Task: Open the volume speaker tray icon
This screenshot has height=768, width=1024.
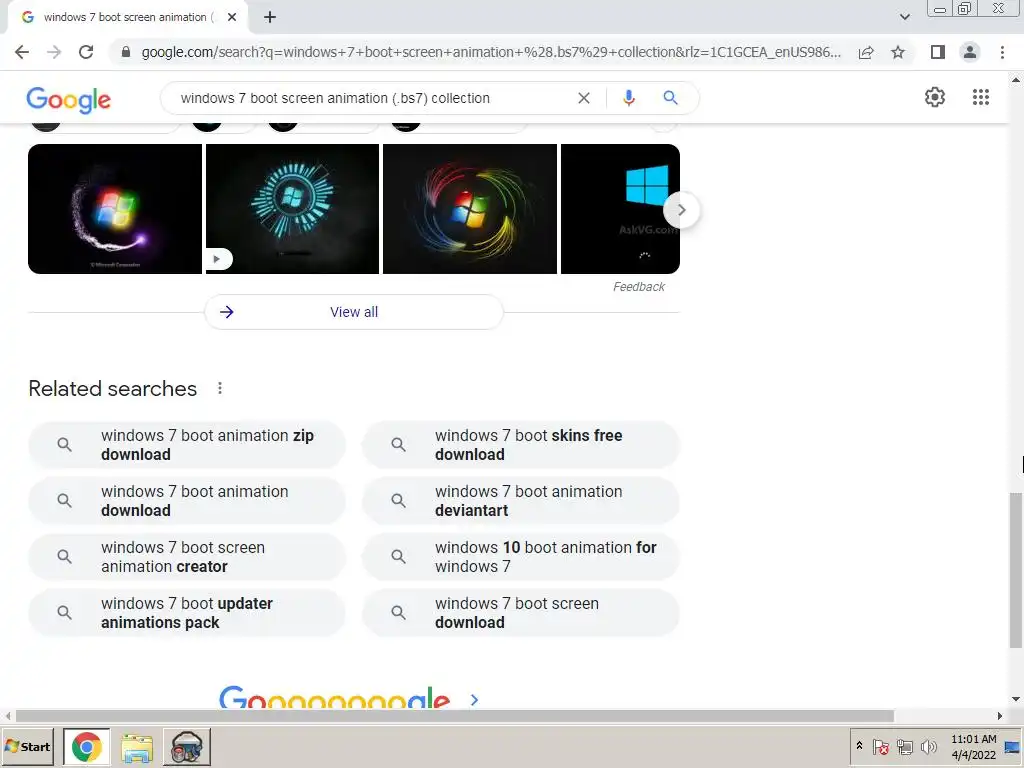Action: coord(928,746)
